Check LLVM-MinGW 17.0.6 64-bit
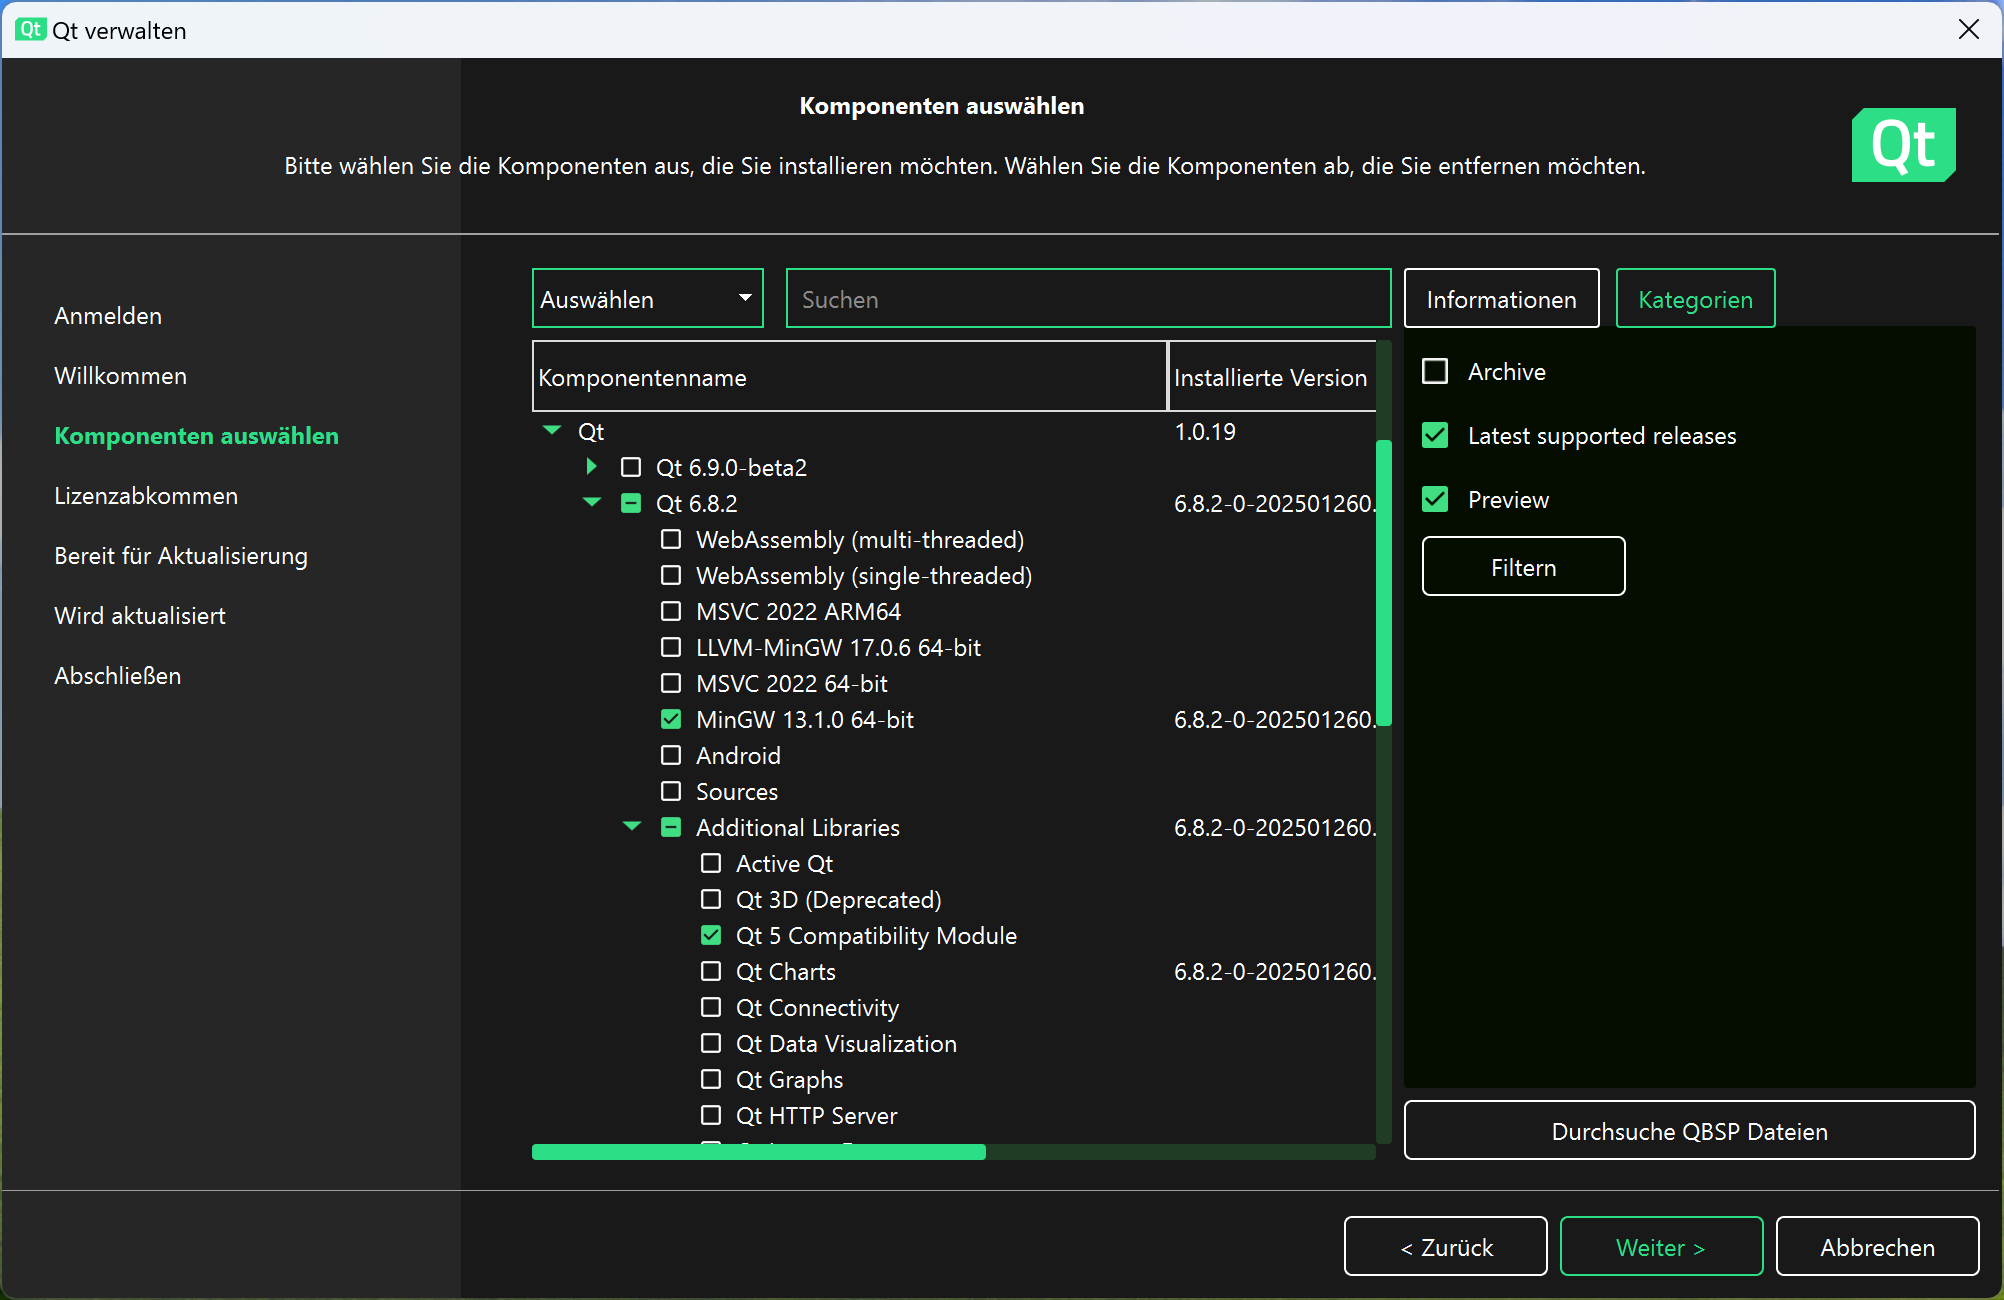The image size is (2004, 1300). [671, 648]
